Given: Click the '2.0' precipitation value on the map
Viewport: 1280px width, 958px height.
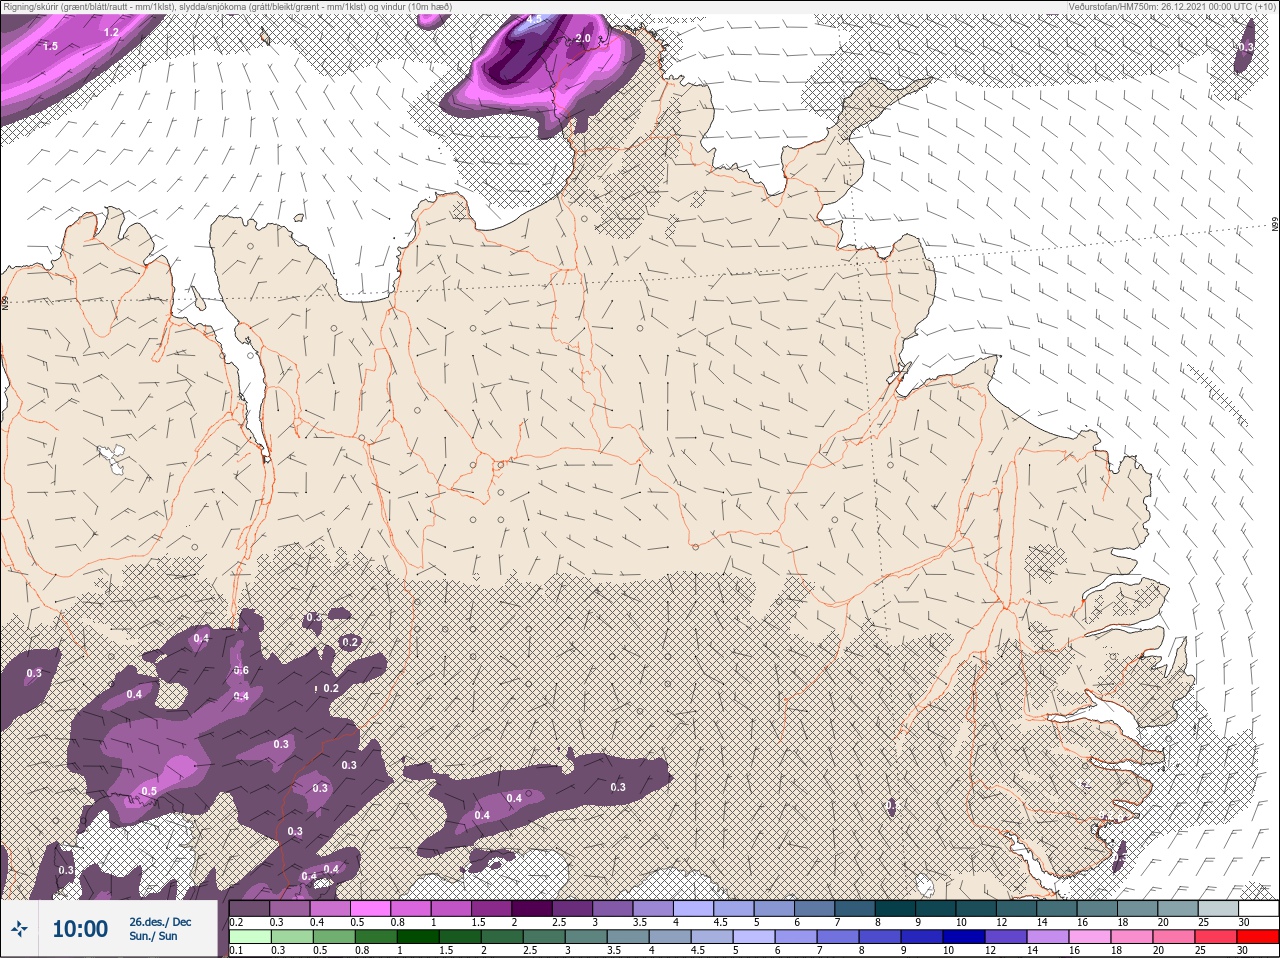Looking at the screenshot, I should tap(584, 39).
